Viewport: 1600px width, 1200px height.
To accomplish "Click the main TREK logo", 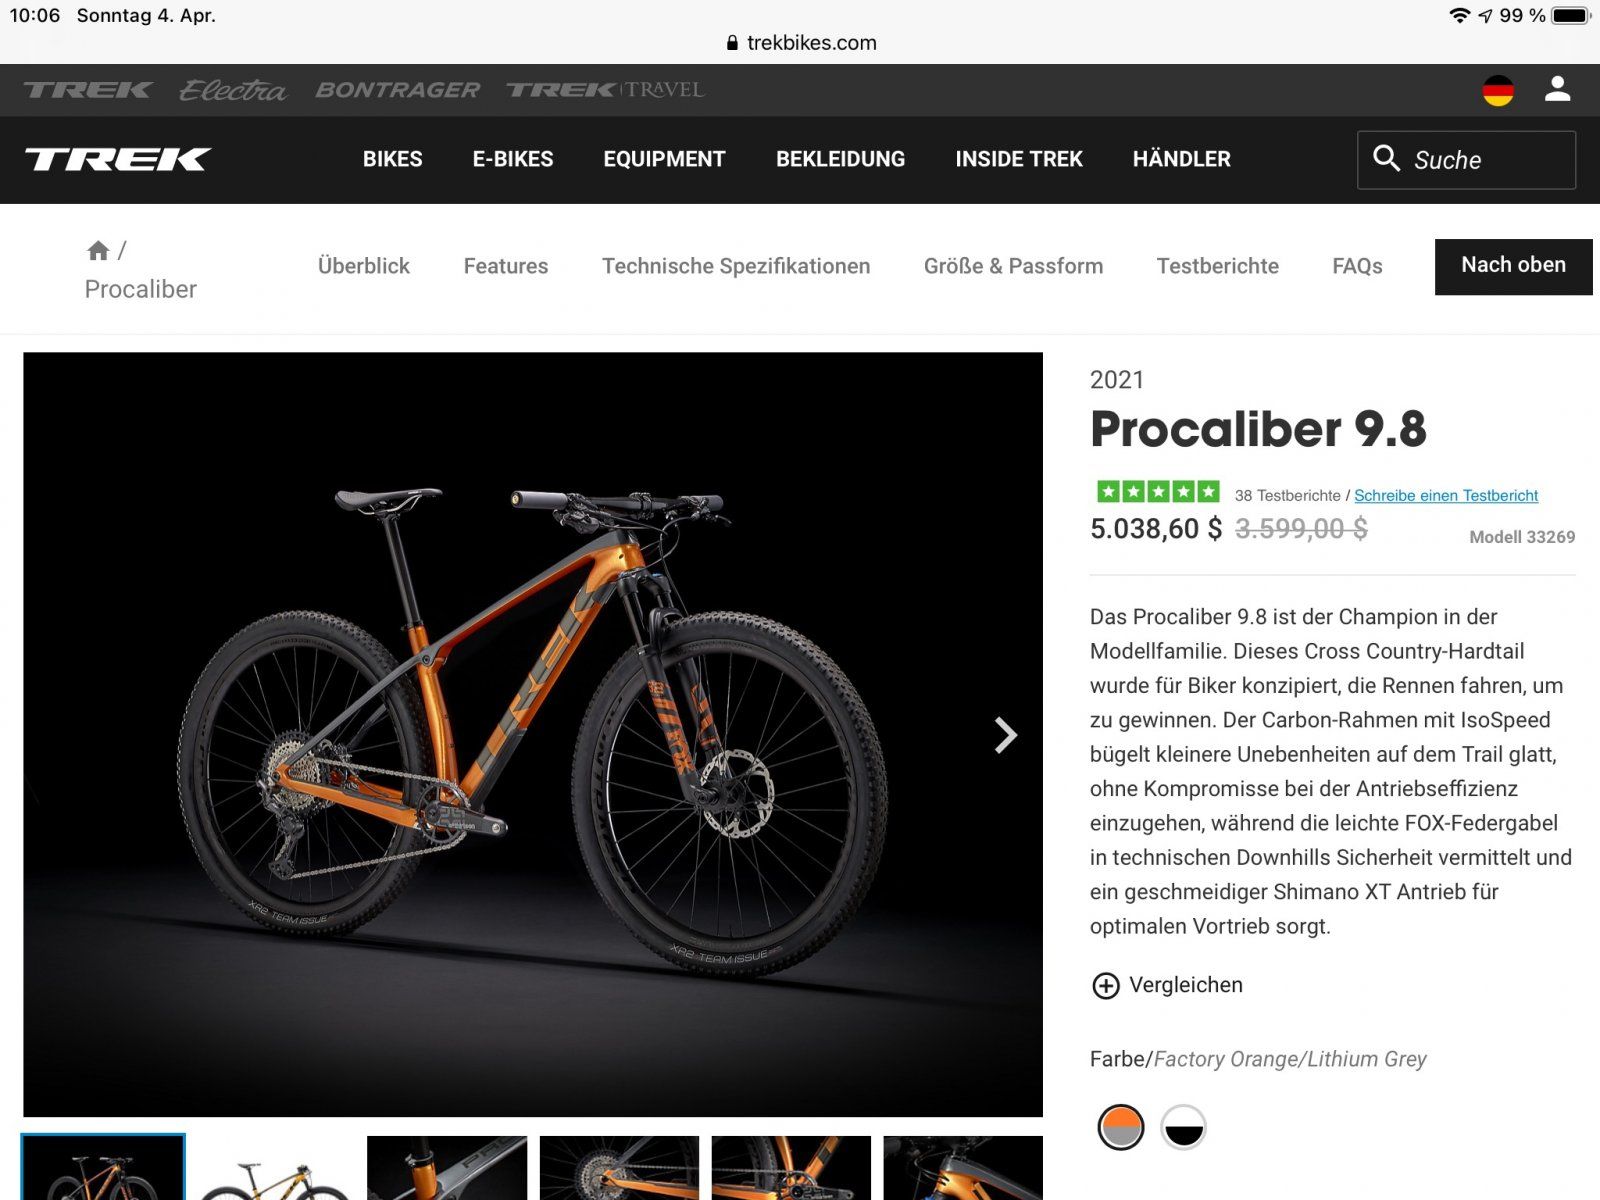I will point(118,159).
